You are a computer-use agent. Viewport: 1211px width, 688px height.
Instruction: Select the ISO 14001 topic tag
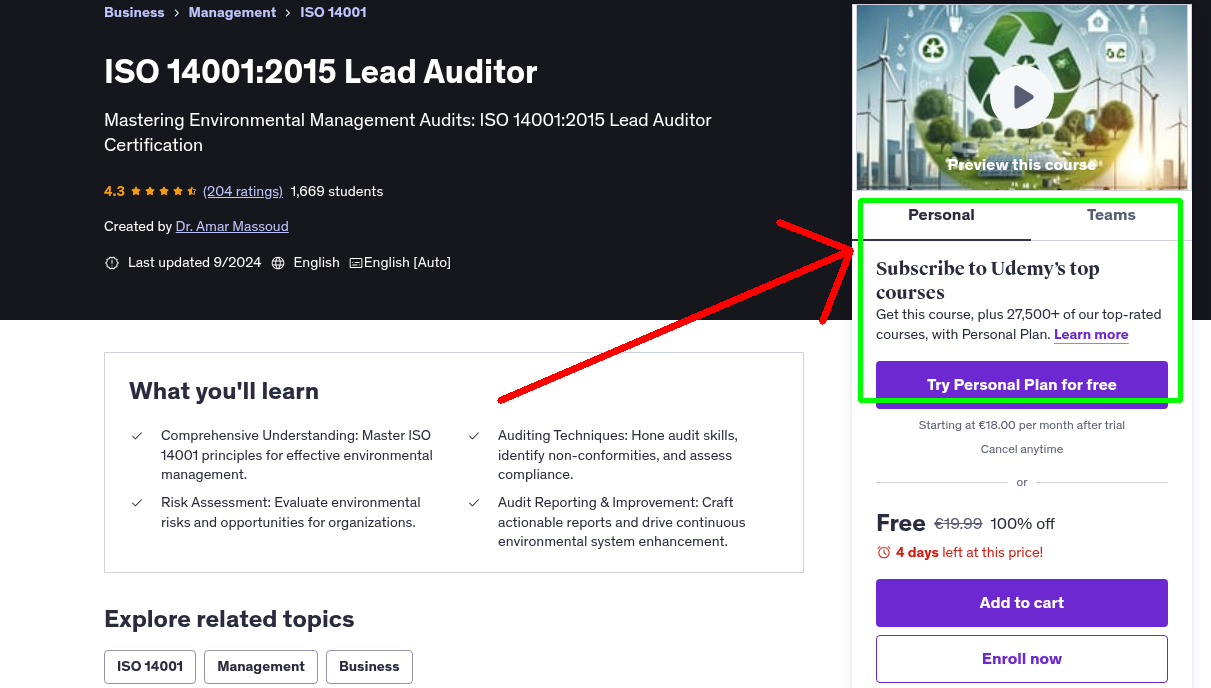pyautogui.click(x=150, y=666)
